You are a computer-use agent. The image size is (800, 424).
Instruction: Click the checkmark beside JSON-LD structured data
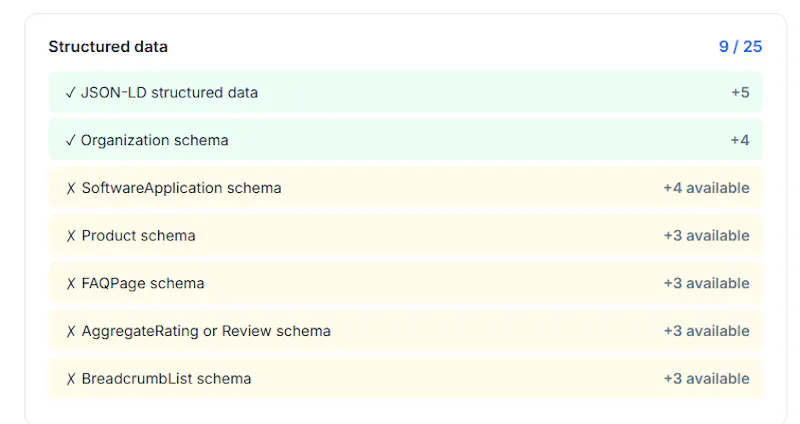click(70, 92)
